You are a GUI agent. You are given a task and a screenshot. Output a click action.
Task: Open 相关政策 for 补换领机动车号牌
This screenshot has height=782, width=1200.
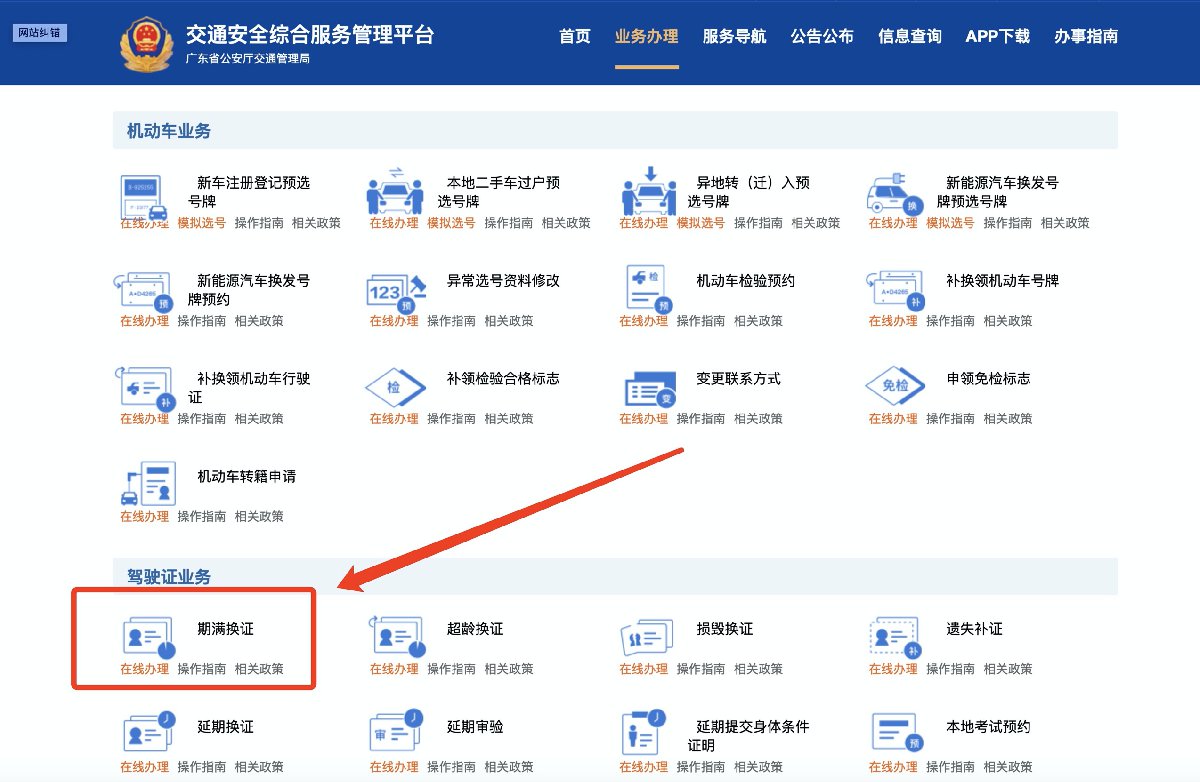tap(1008, 321)
